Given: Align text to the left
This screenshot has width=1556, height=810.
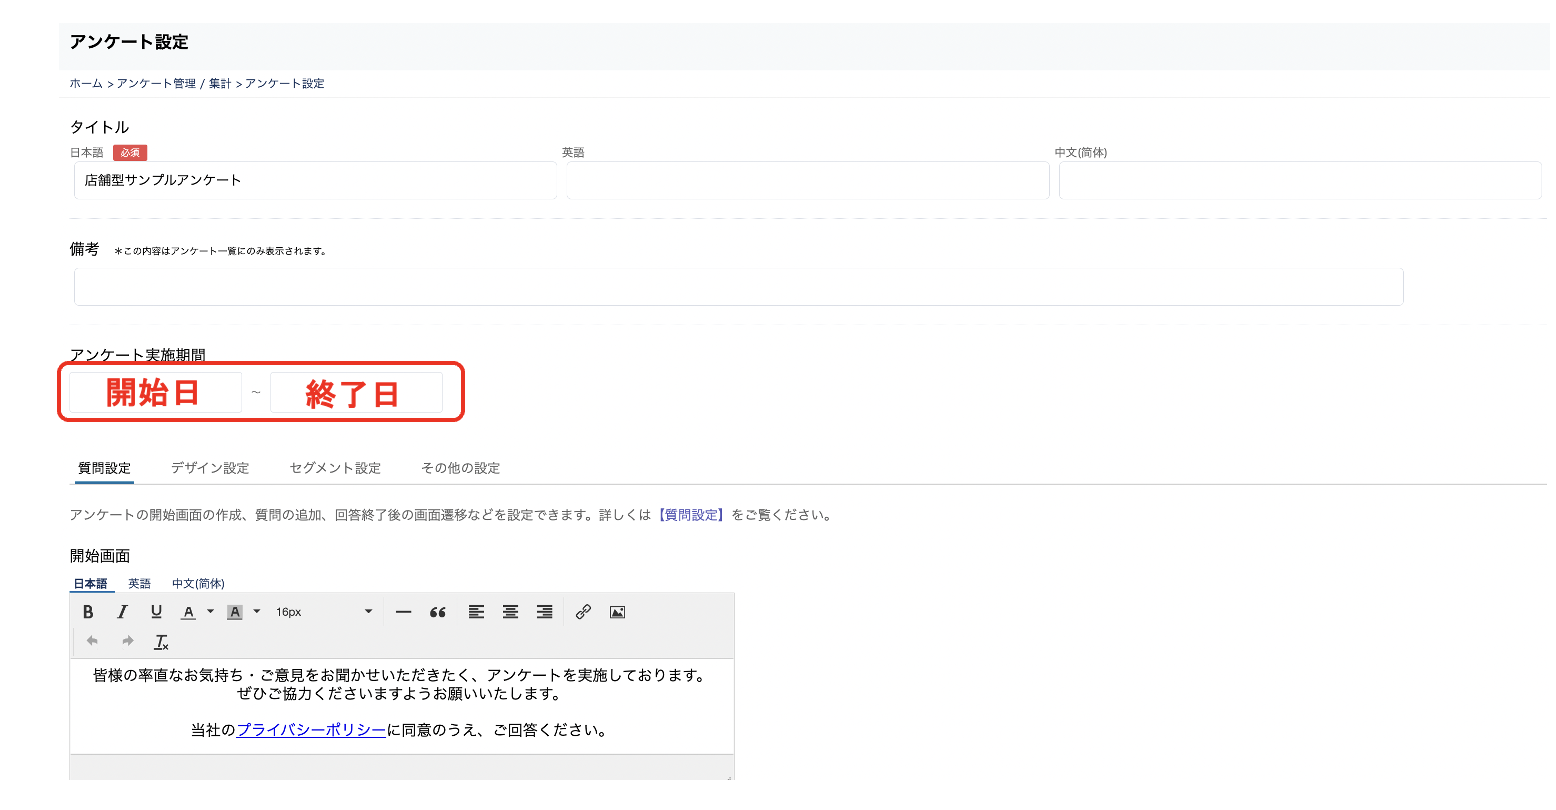Looking at the screenshot, I should [476, 611].
